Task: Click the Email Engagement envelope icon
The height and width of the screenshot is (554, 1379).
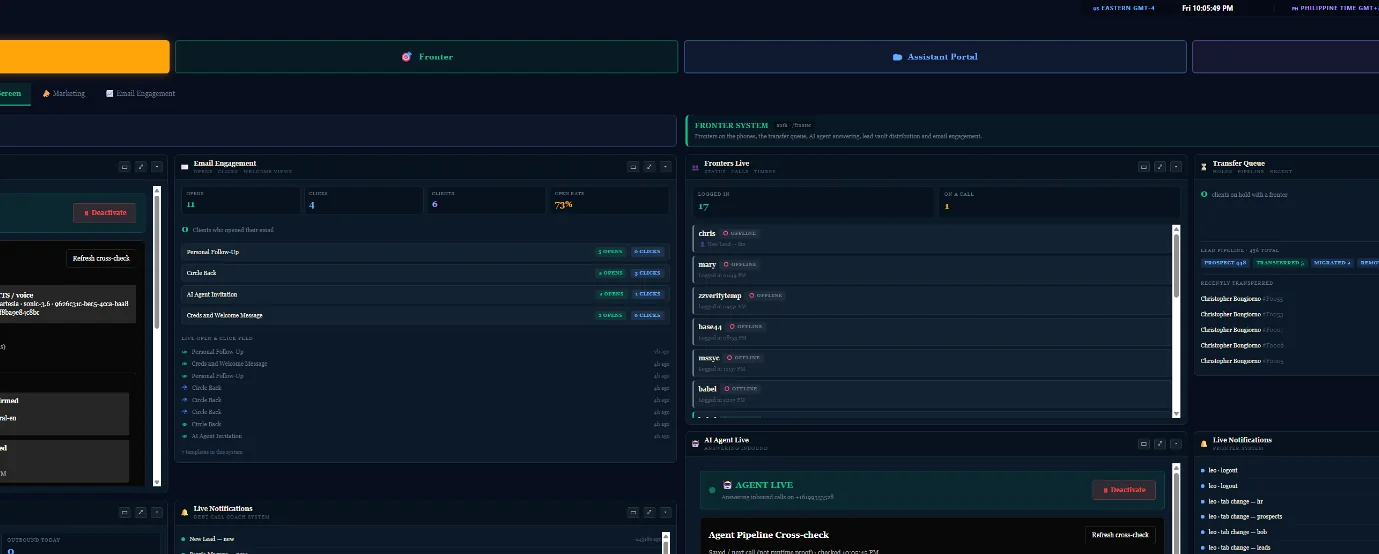Action: [184, 167]
